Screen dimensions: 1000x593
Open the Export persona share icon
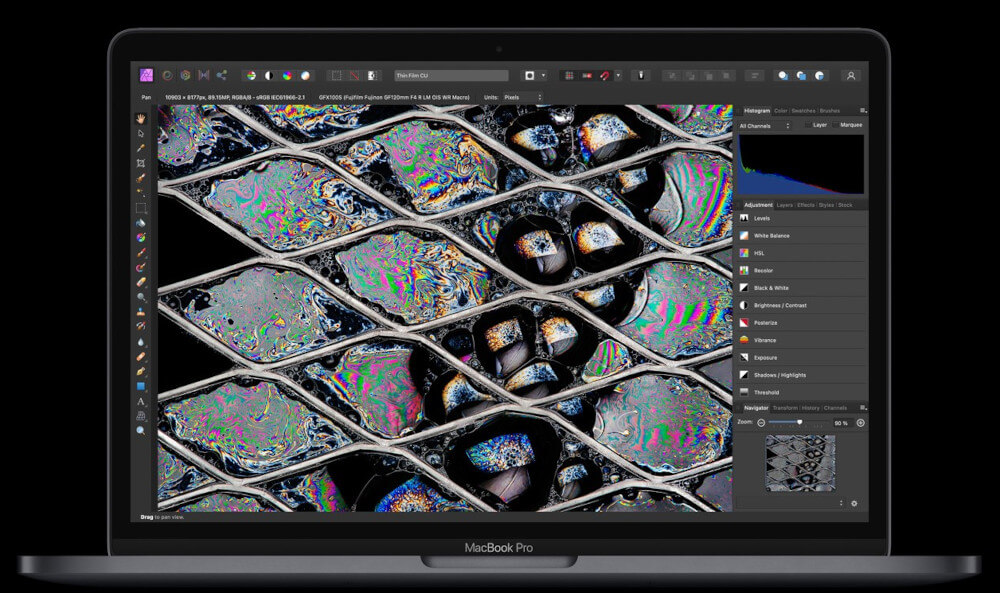point(221,75)
